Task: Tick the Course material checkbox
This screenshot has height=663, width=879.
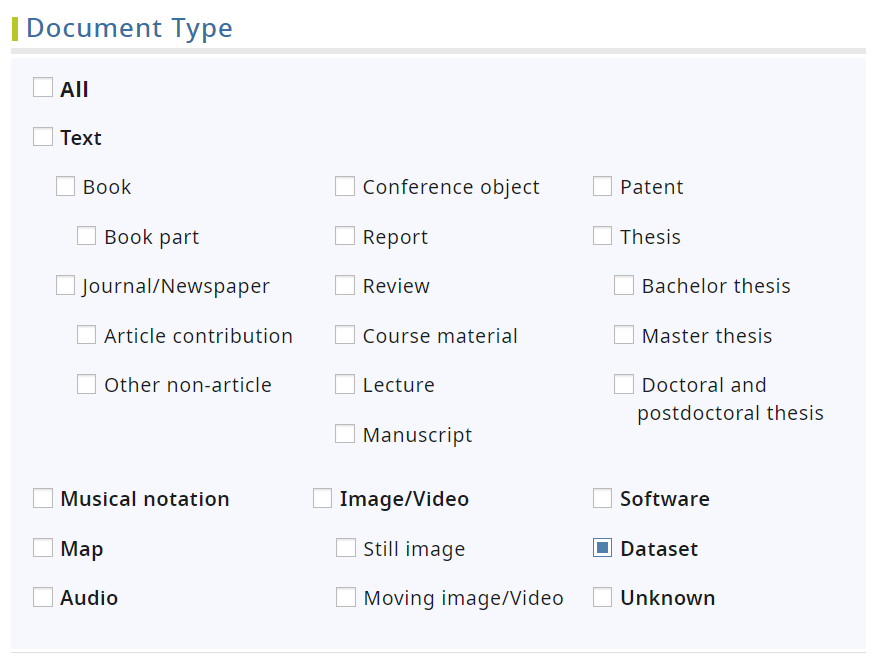Action: (345, 335)
